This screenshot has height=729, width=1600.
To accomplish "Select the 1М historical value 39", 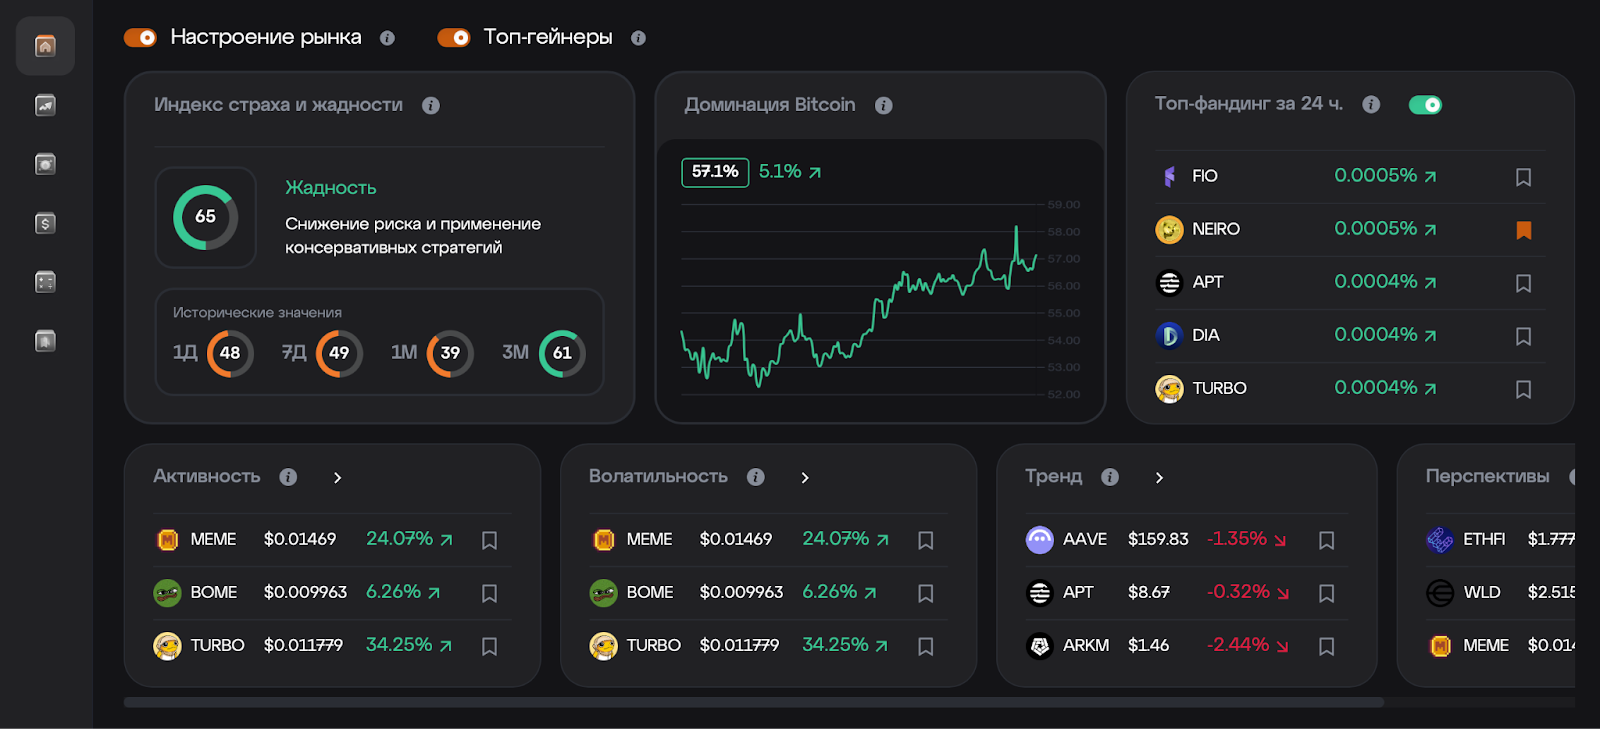I will [x=450, y=353].
